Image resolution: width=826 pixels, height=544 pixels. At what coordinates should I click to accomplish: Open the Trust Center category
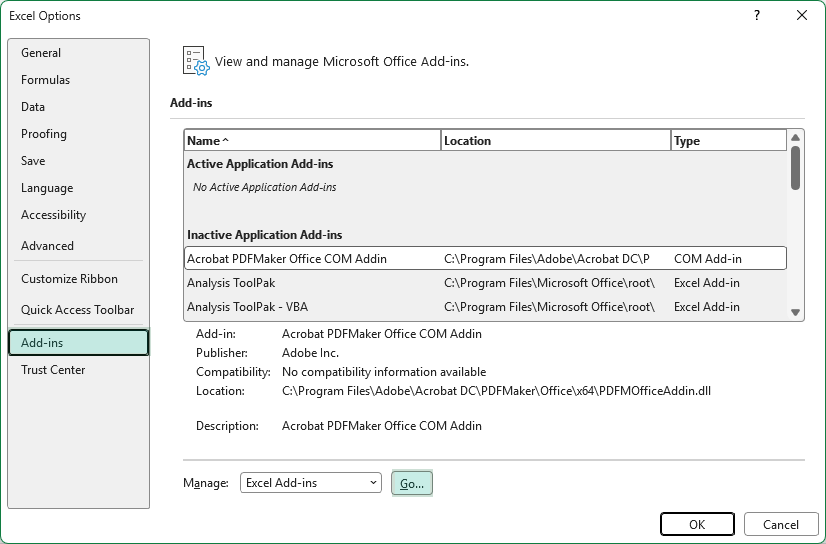pos(78,370)
